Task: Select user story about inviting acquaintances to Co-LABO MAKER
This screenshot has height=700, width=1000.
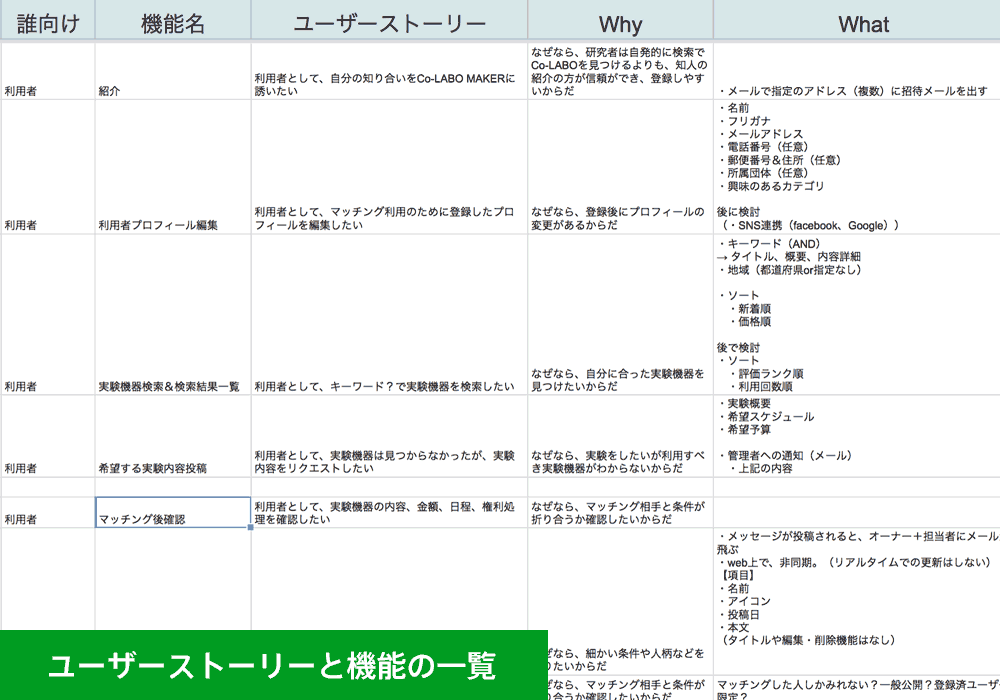Action: [x=389, y=84]
